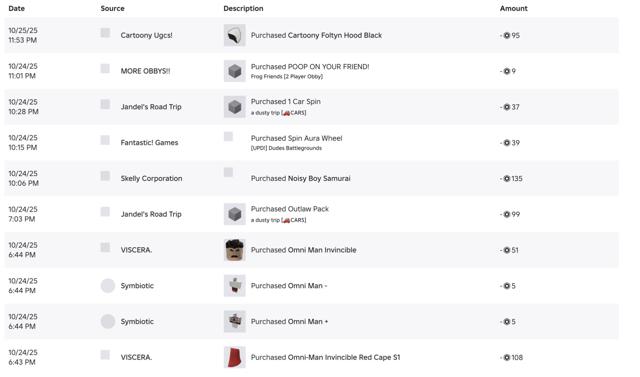Image resolution: width=640 pixels, height=377 pixels.
Task: Click the Spin Aura Wheel placeholder icon
Action: coord(229,137)
